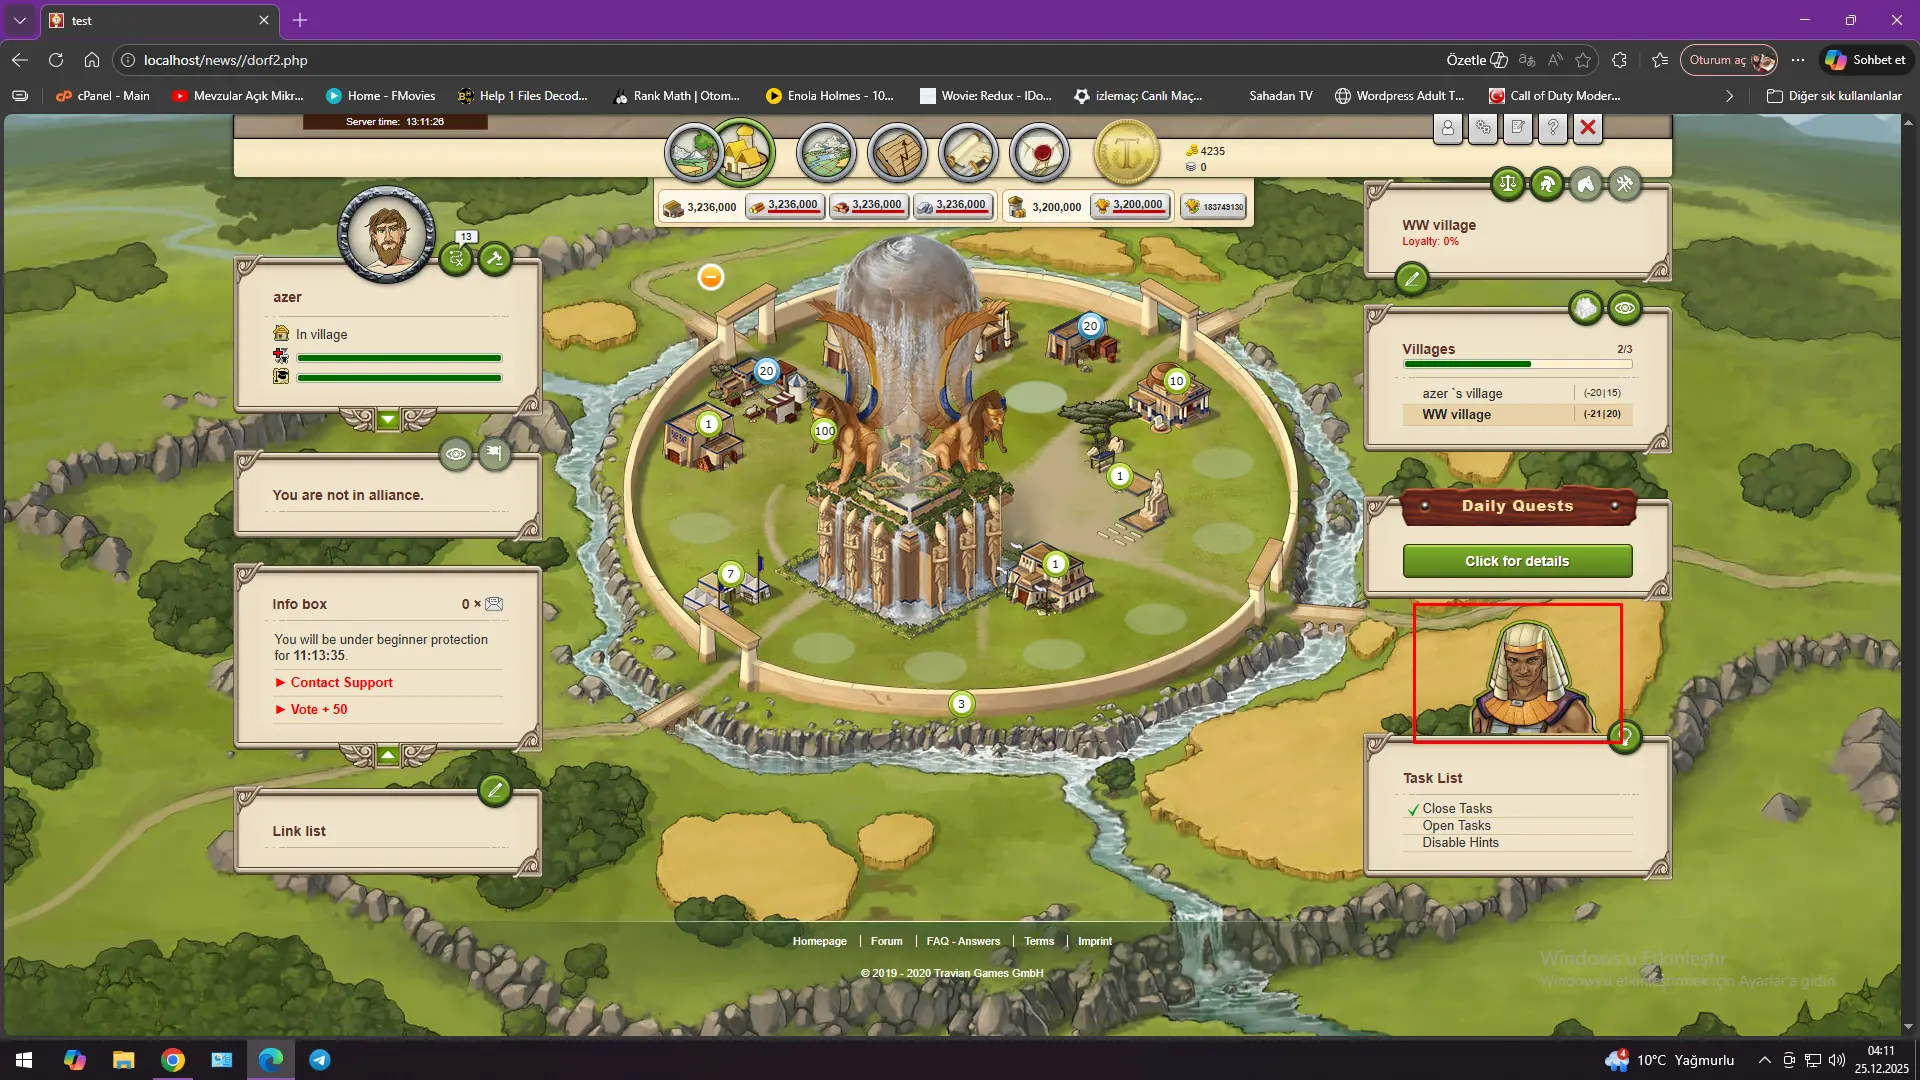The height and width of the screenshot is (1080, 1920).
Task: Click the gold Travian coin
Action: tap(1127, 153)
